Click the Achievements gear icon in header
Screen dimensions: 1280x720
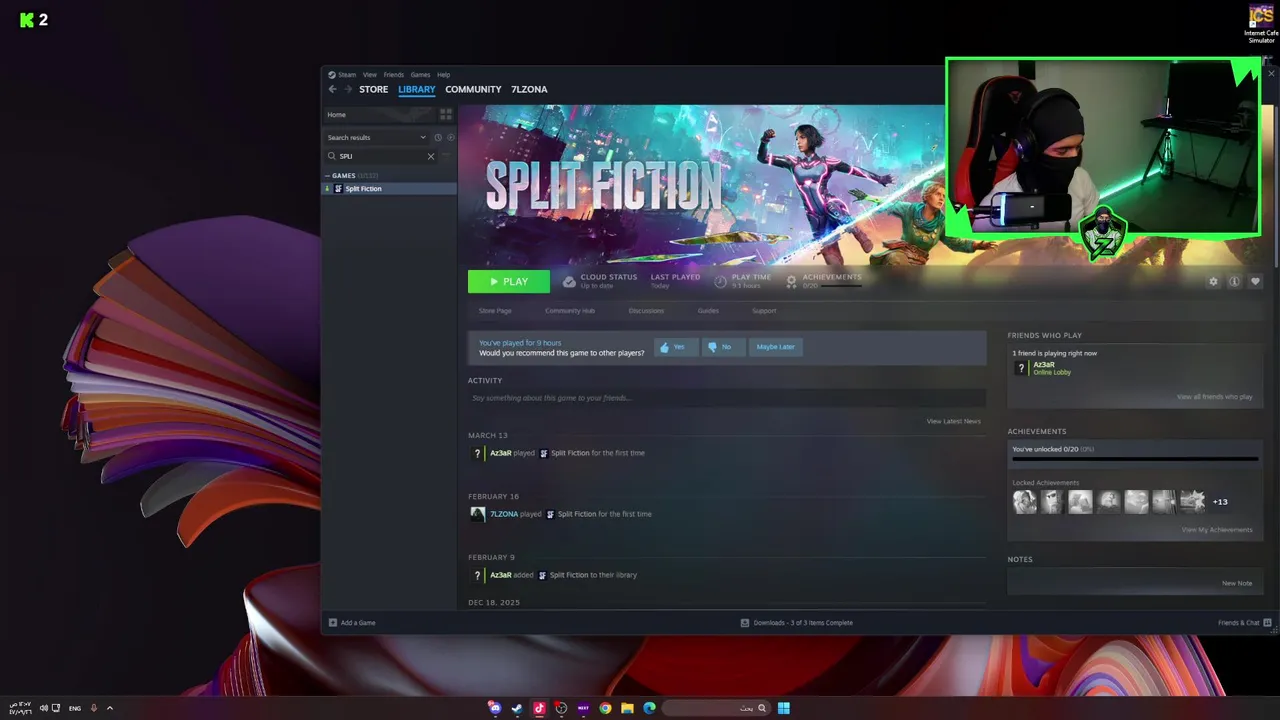(791, 282)
